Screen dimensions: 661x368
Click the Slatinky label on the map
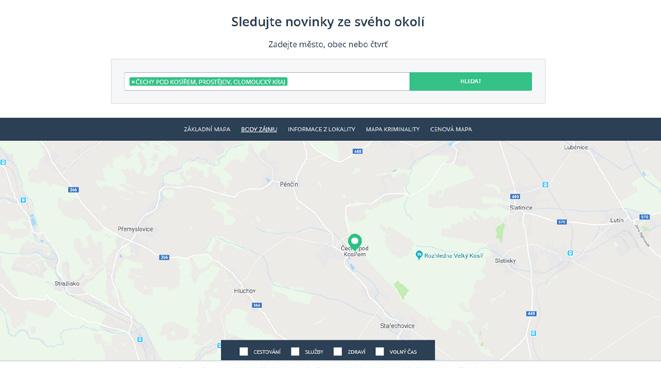[x=505, y=261]
